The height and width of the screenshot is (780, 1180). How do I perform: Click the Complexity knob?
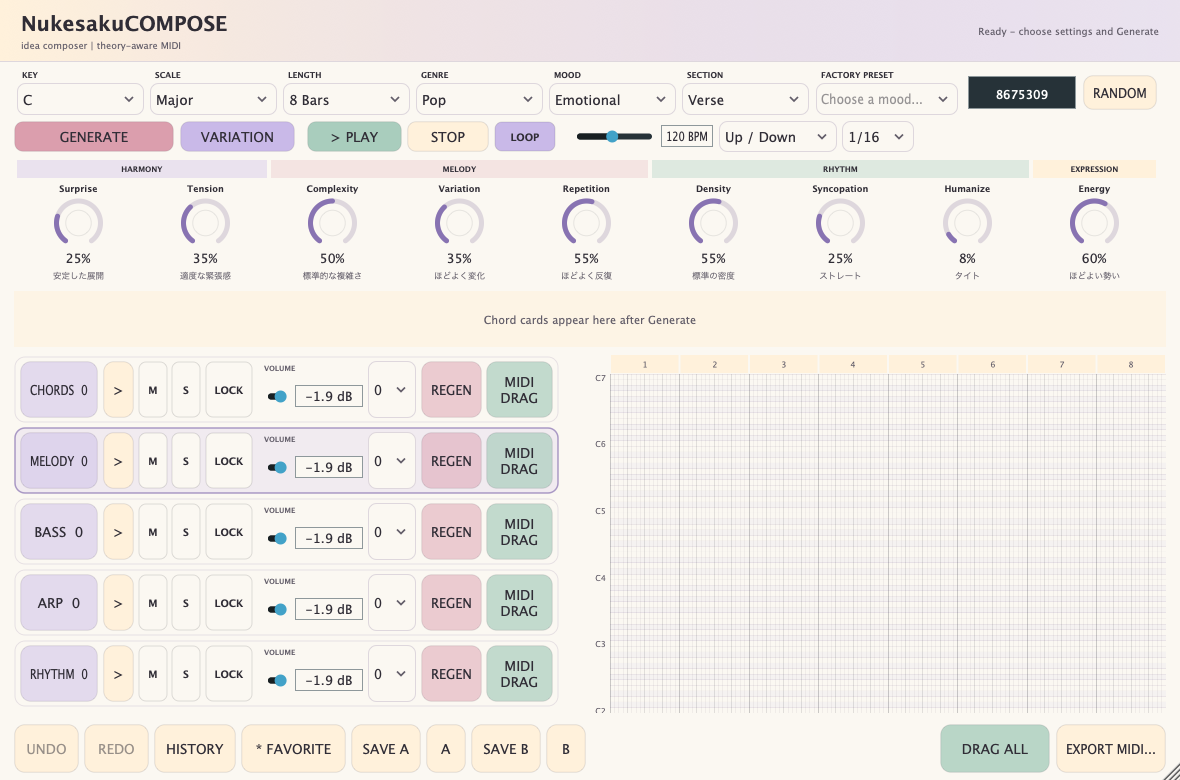tap(332, 223)
